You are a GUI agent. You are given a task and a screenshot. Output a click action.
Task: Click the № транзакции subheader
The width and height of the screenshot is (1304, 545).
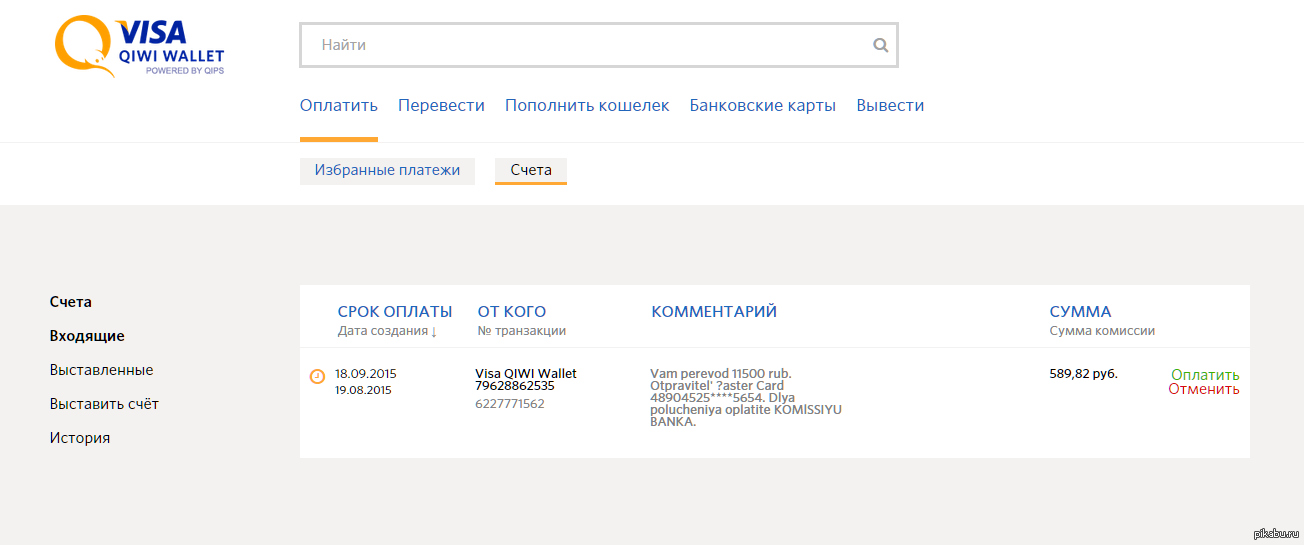pyautogui.click(x=522, y=331)
